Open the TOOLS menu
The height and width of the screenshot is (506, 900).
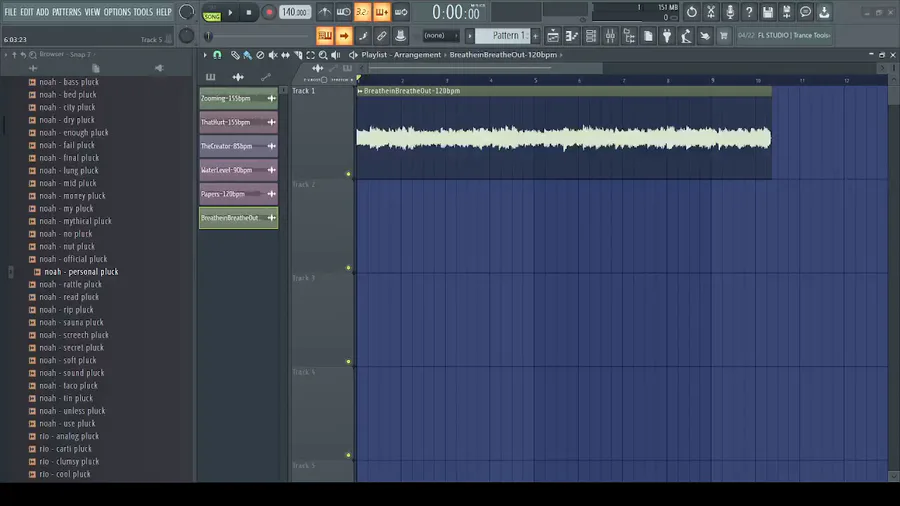tap(143, 12)
